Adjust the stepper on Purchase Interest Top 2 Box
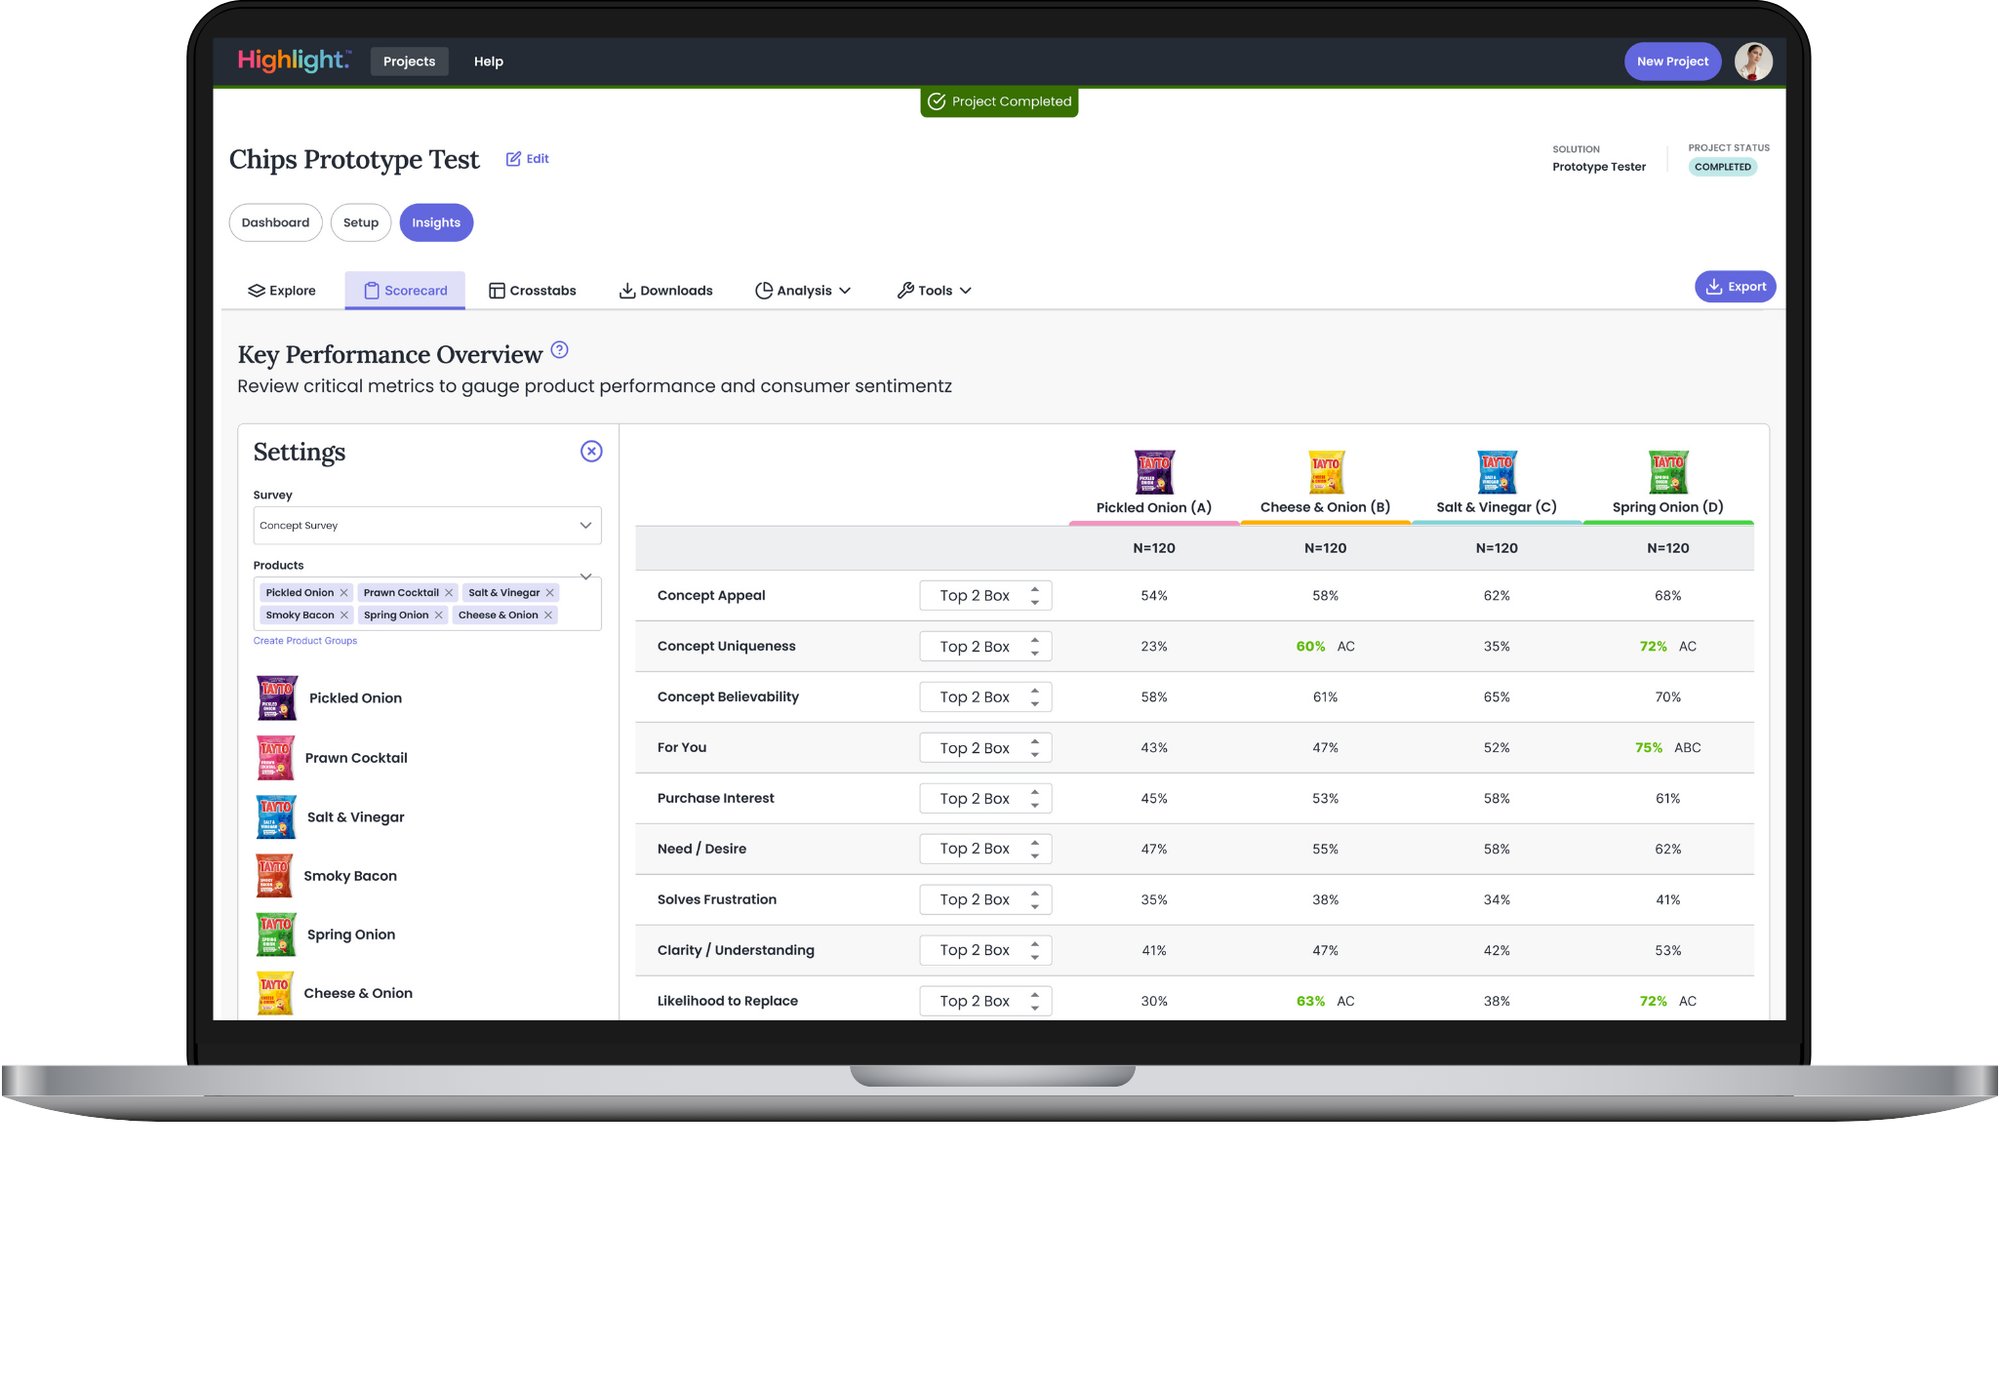The width and height of the screenshot is (2000, 1390). coord(1037,798)
